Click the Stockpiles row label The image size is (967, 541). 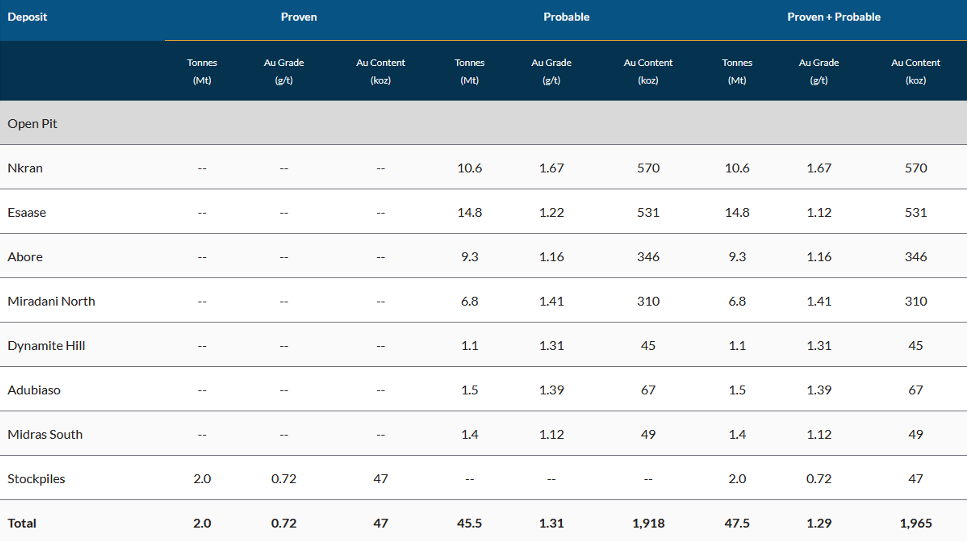pos(36,479)
